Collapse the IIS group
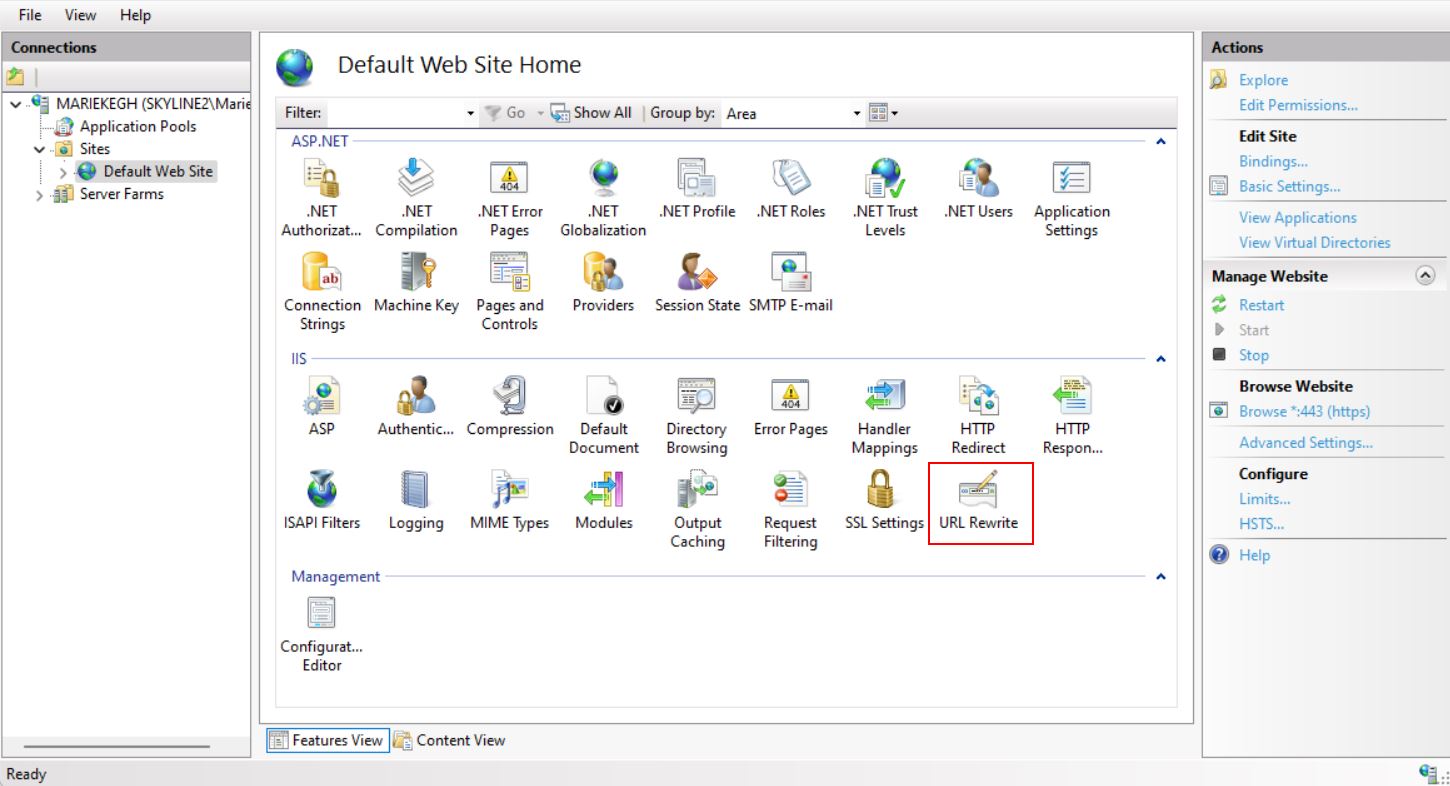 pyautogui.click(x=1160, y=359)
